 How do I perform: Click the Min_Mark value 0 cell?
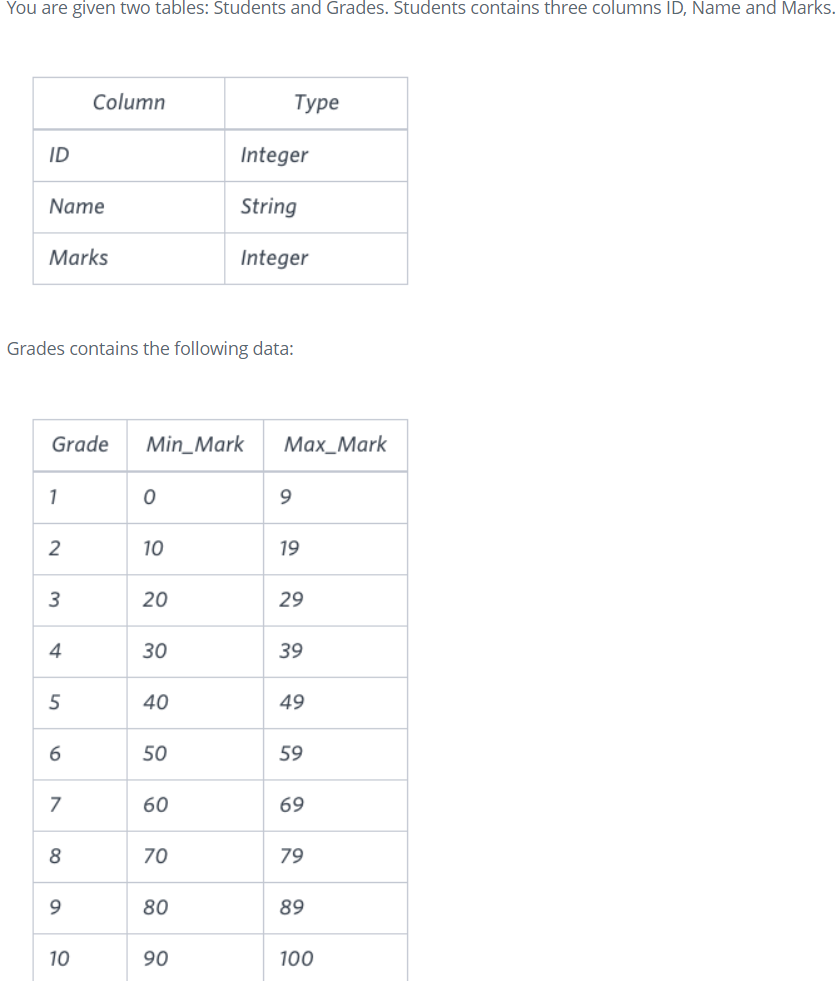coord(195,497)
